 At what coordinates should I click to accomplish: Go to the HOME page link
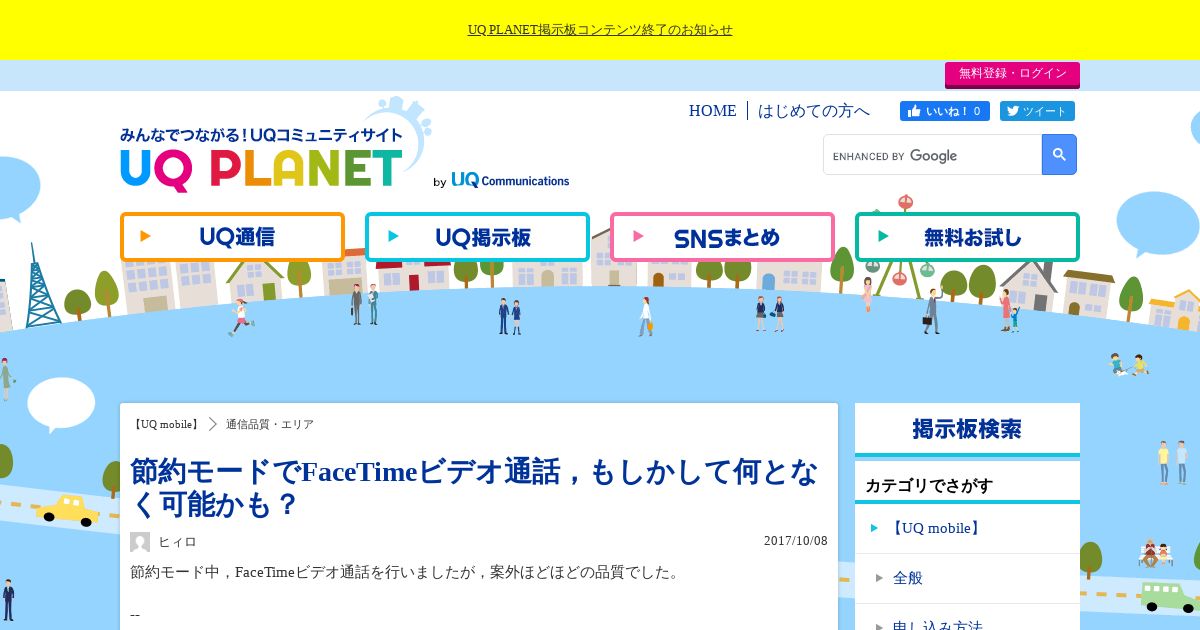coord(712,111)
